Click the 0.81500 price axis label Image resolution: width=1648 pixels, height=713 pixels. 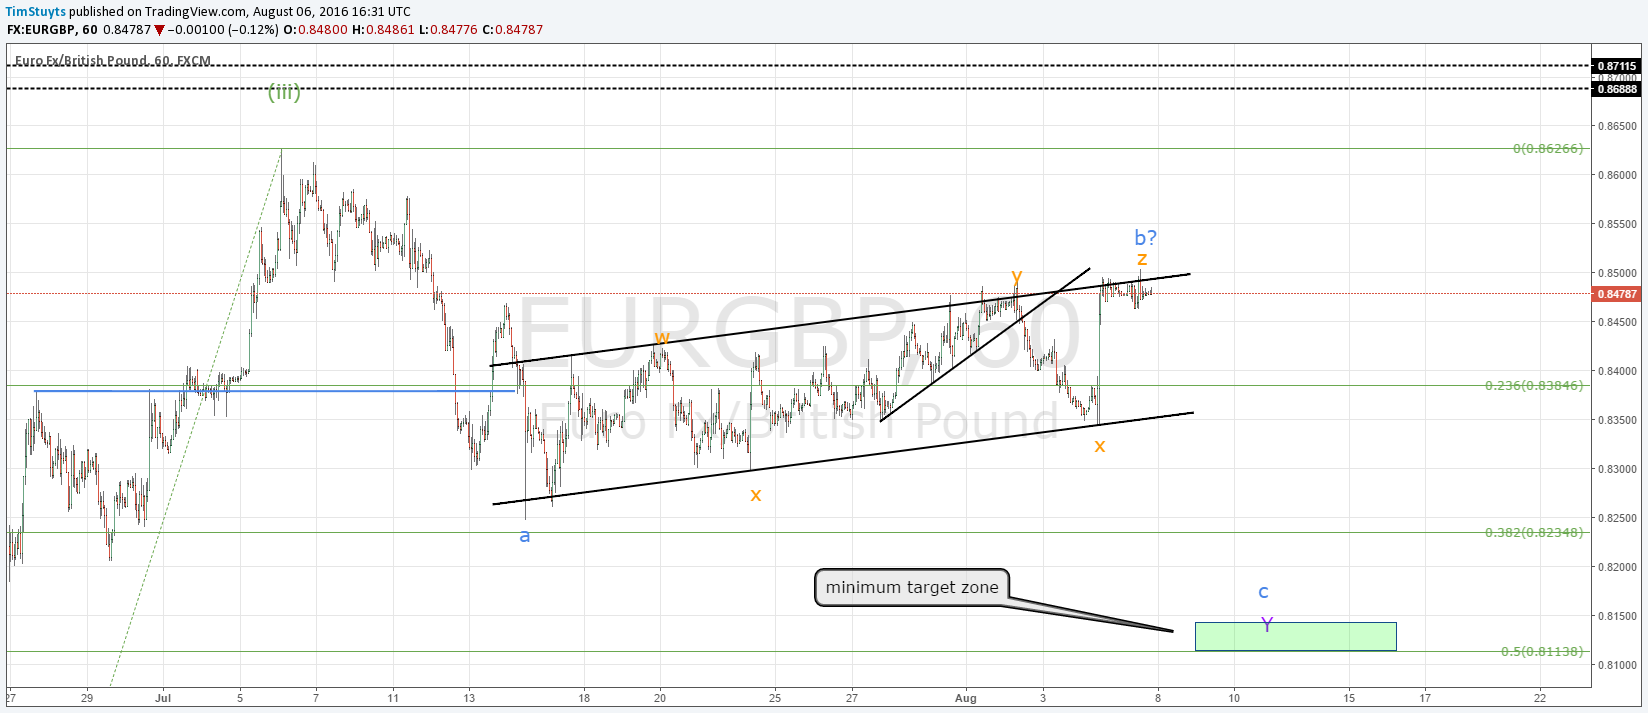pos(1617,616)
